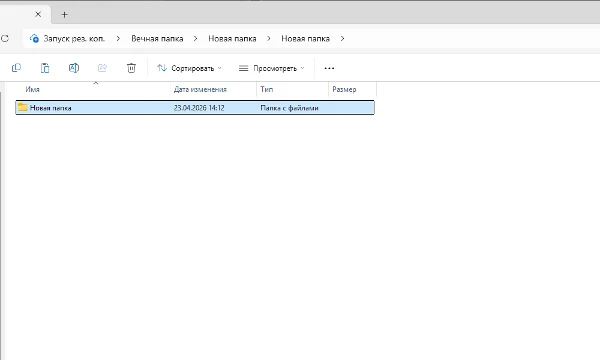Expand chevron after Вечная папка

(196, 38)
